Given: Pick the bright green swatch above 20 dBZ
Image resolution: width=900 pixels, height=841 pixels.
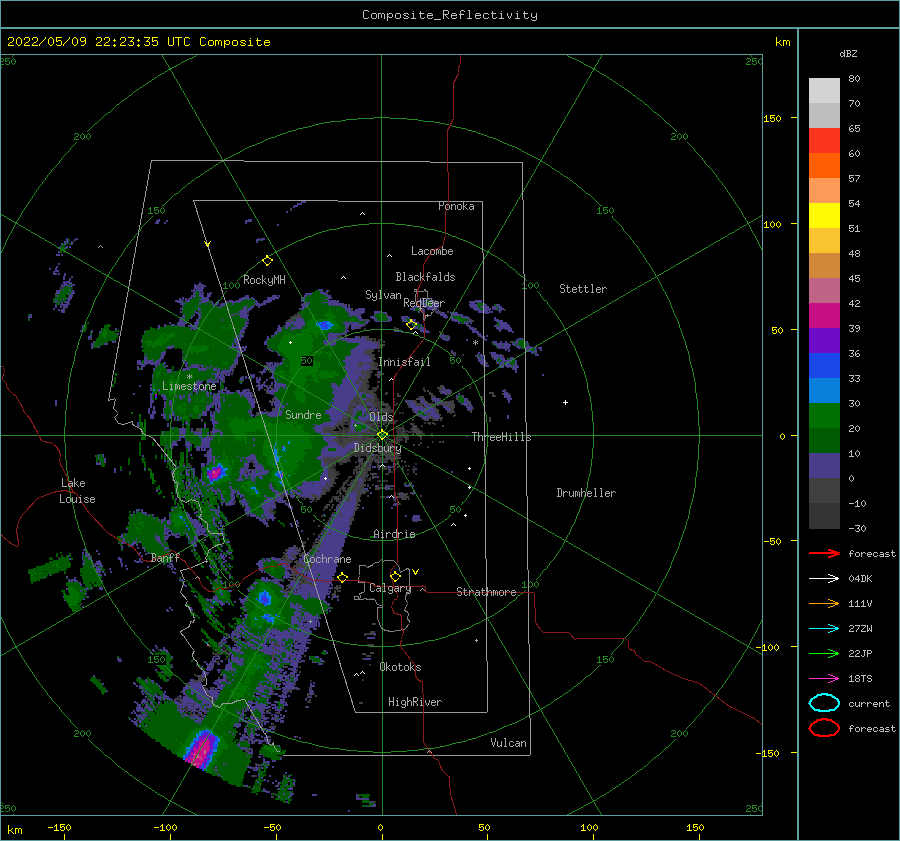Looking at the screenshot, I should tap(824, 415).
